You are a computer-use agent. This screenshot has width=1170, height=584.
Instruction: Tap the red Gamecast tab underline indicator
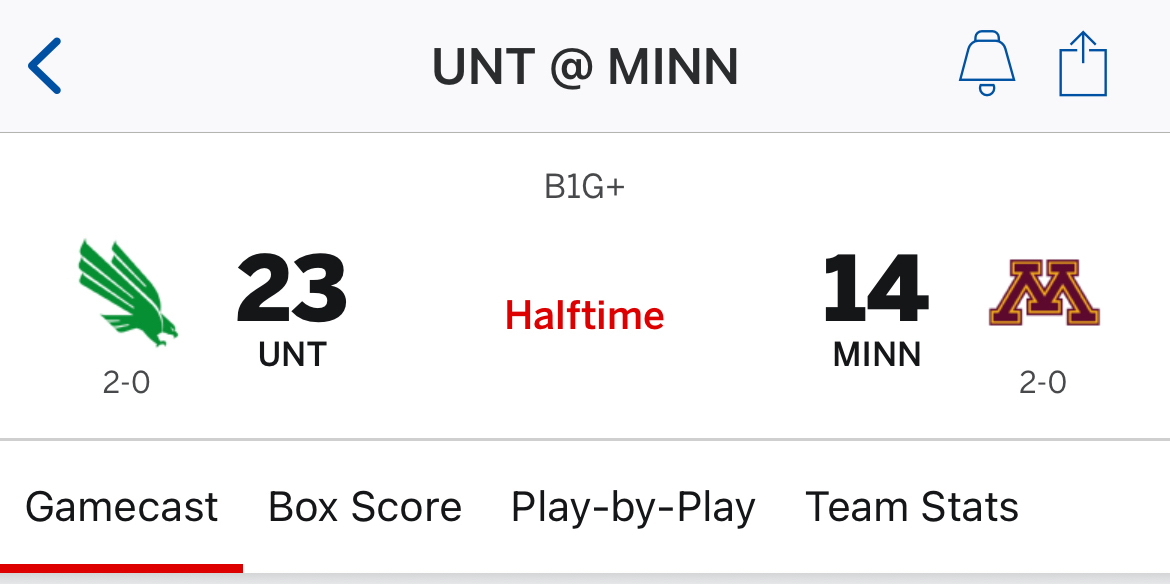[121, 568]
